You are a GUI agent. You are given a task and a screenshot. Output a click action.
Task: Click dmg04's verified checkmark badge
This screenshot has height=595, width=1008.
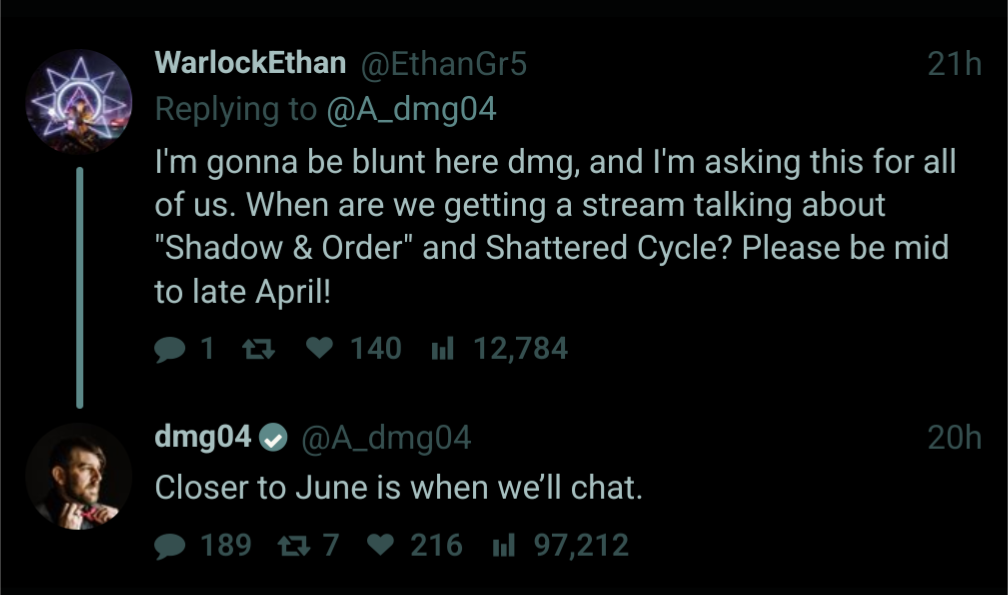[x=273, y=438]
